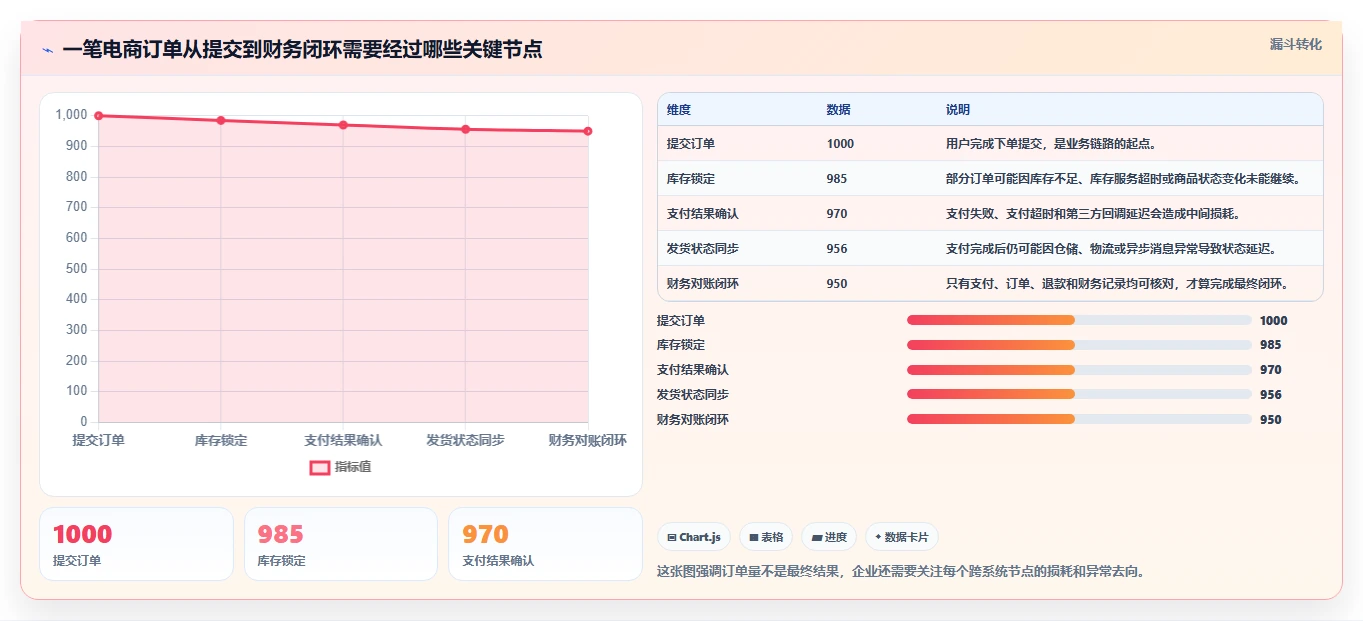The height and width of the screenshot is (621, 1363).
Task: Click the 500 y-axis tick label
Action: pyautogui.click(x=77, y=269)
